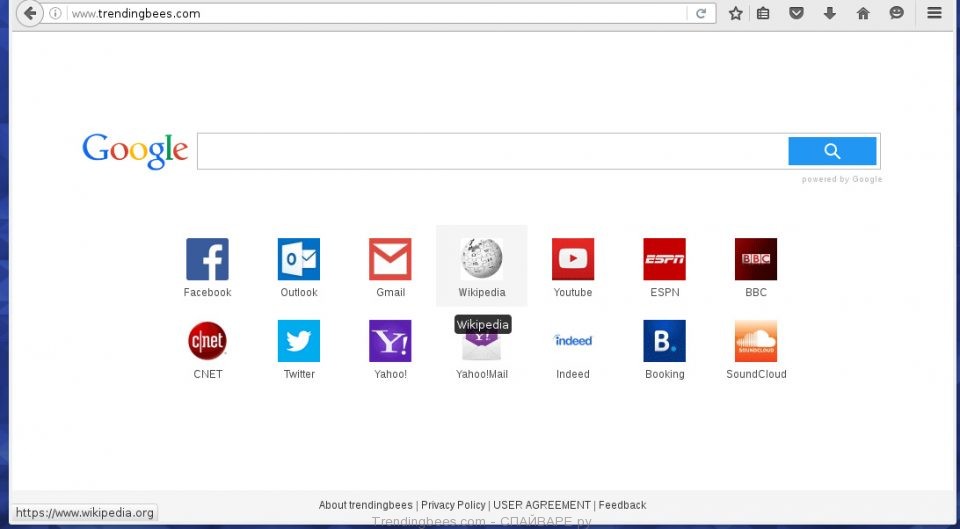This screenshot has height=529, width=960.
Task: Go to the browser home page icon
Action: coord(863,13)
